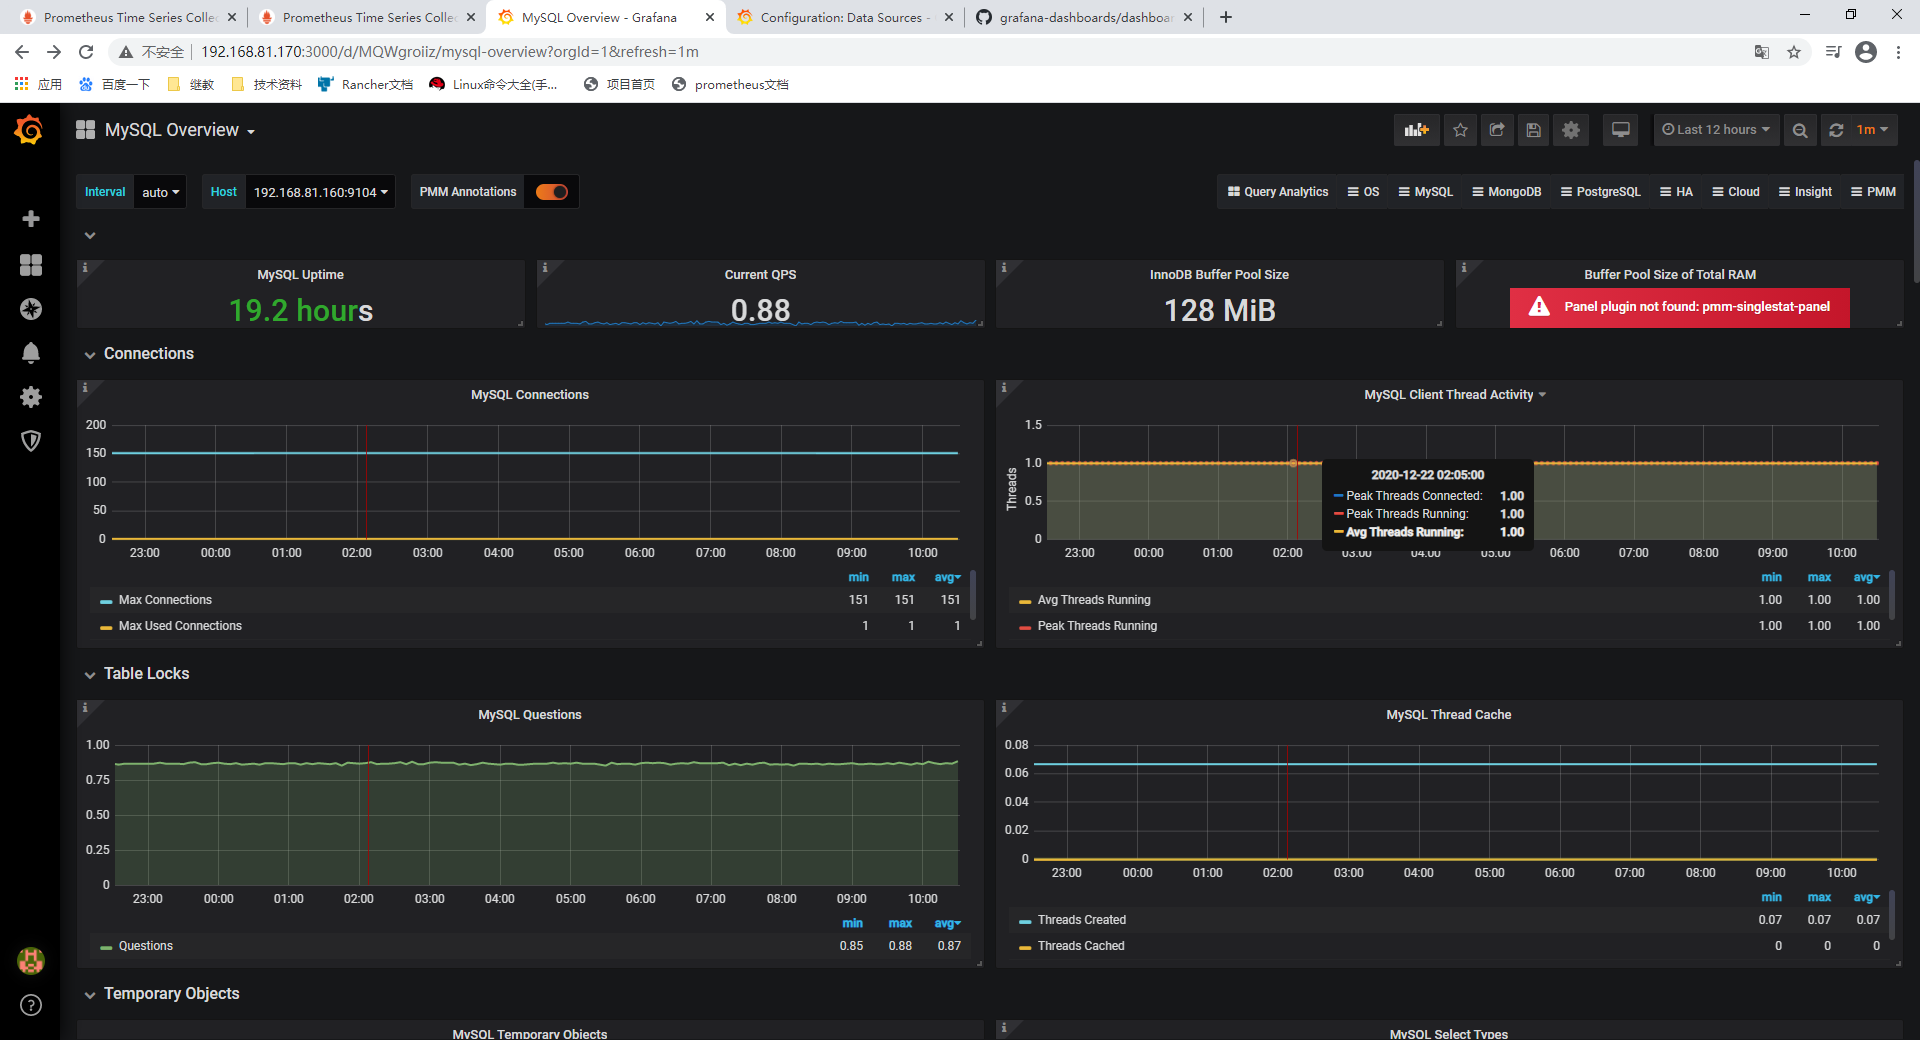This screenshot has width=1920, height=1040.
Task: Open dashboard settings via the gear icon
Action: (x=1570, y=129)
